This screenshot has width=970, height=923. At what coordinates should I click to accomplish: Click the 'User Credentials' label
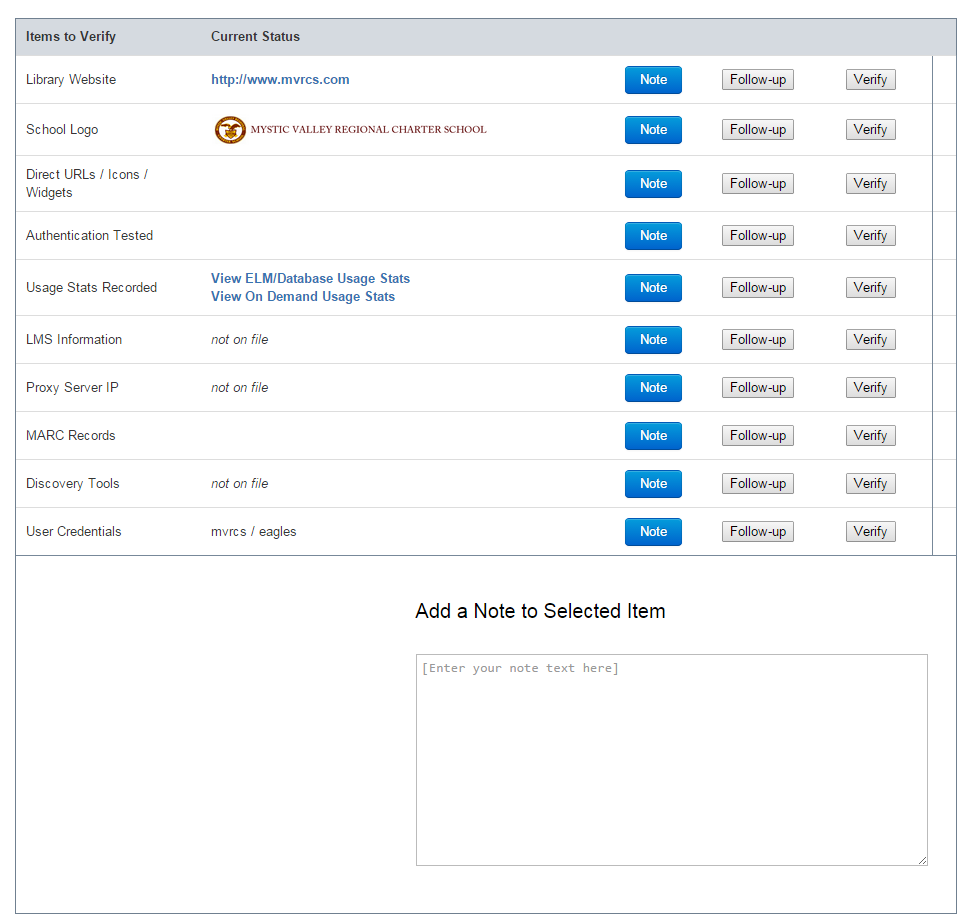(74, 532)
